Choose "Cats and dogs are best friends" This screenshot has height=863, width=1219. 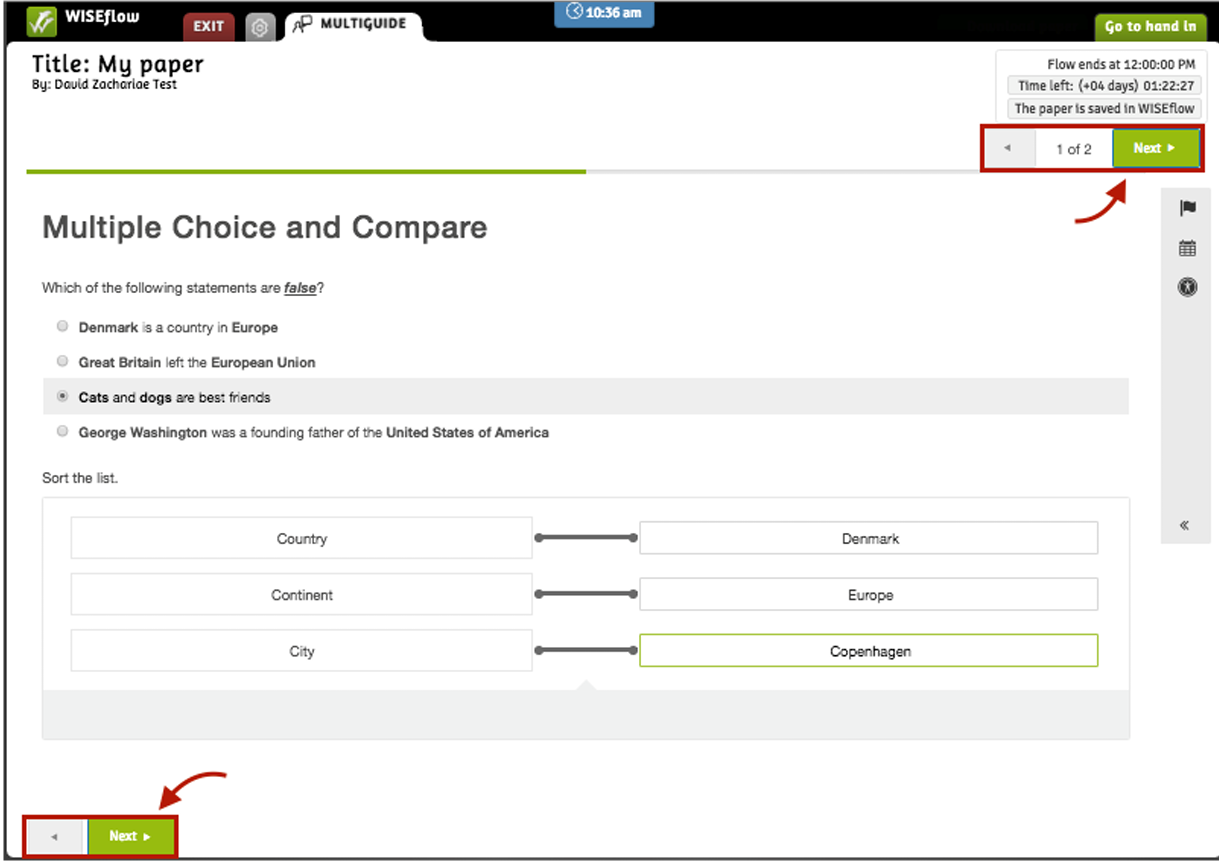coord(63,397)
